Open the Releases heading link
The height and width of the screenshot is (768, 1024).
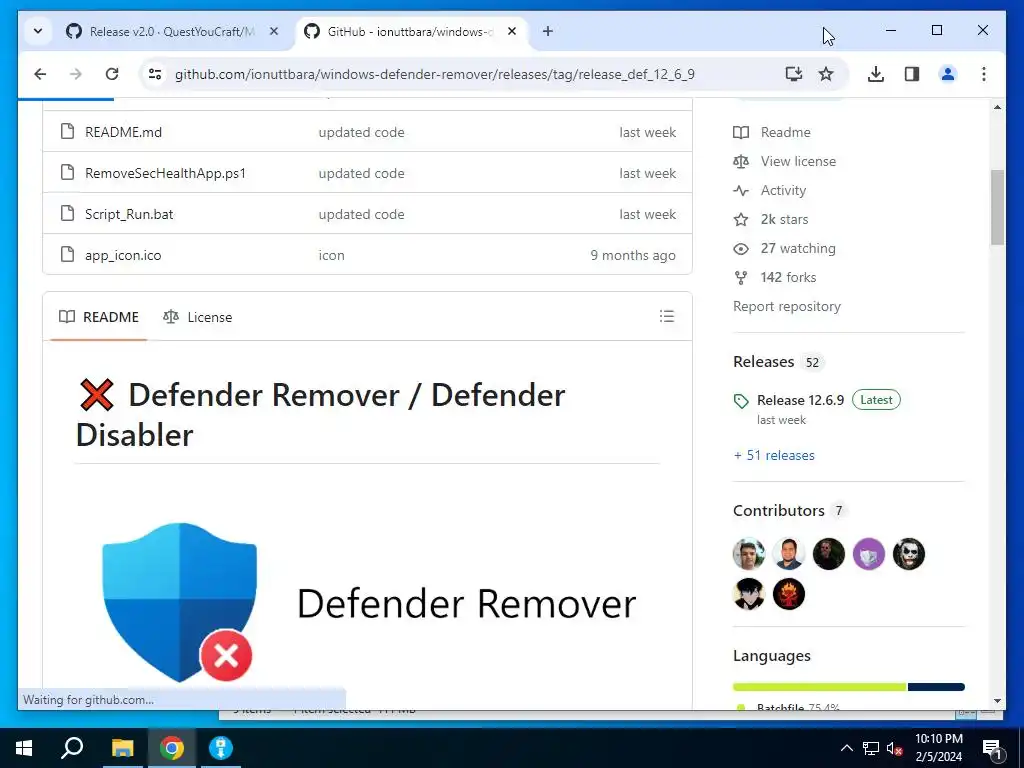pos(763,362)
